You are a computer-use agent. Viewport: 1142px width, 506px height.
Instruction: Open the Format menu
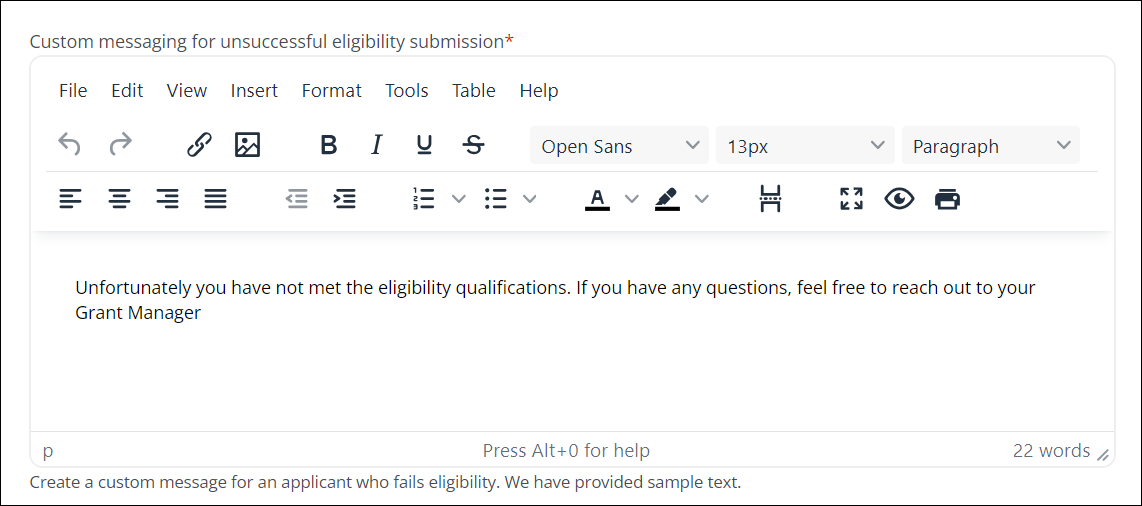coord(331,91)
